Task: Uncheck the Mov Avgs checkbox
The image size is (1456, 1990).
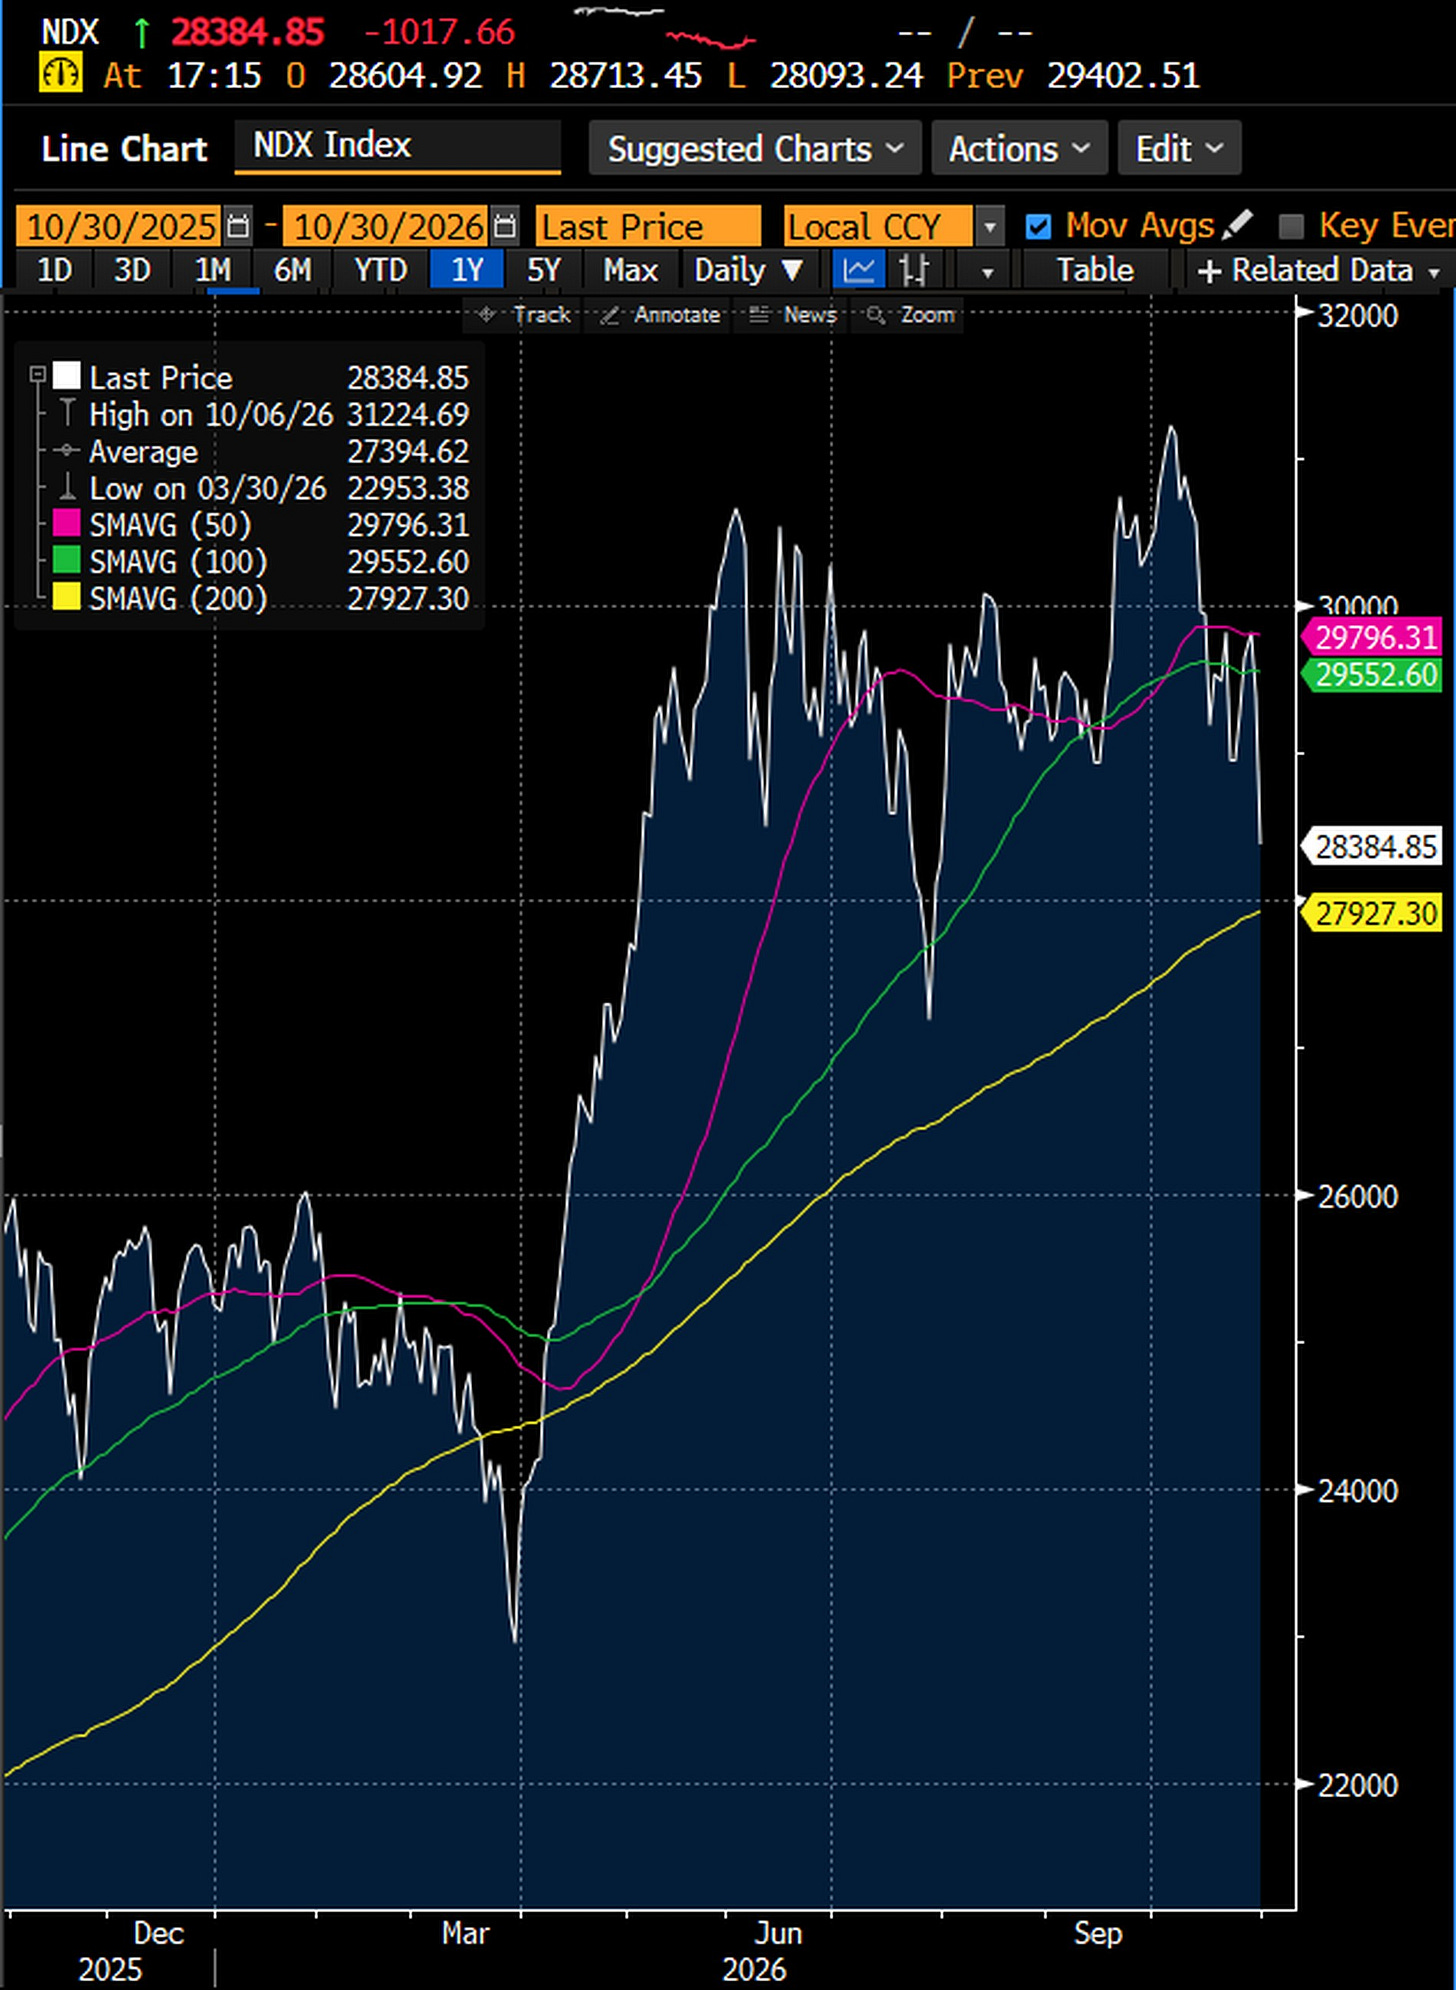Action: (x=1038, y=226)
